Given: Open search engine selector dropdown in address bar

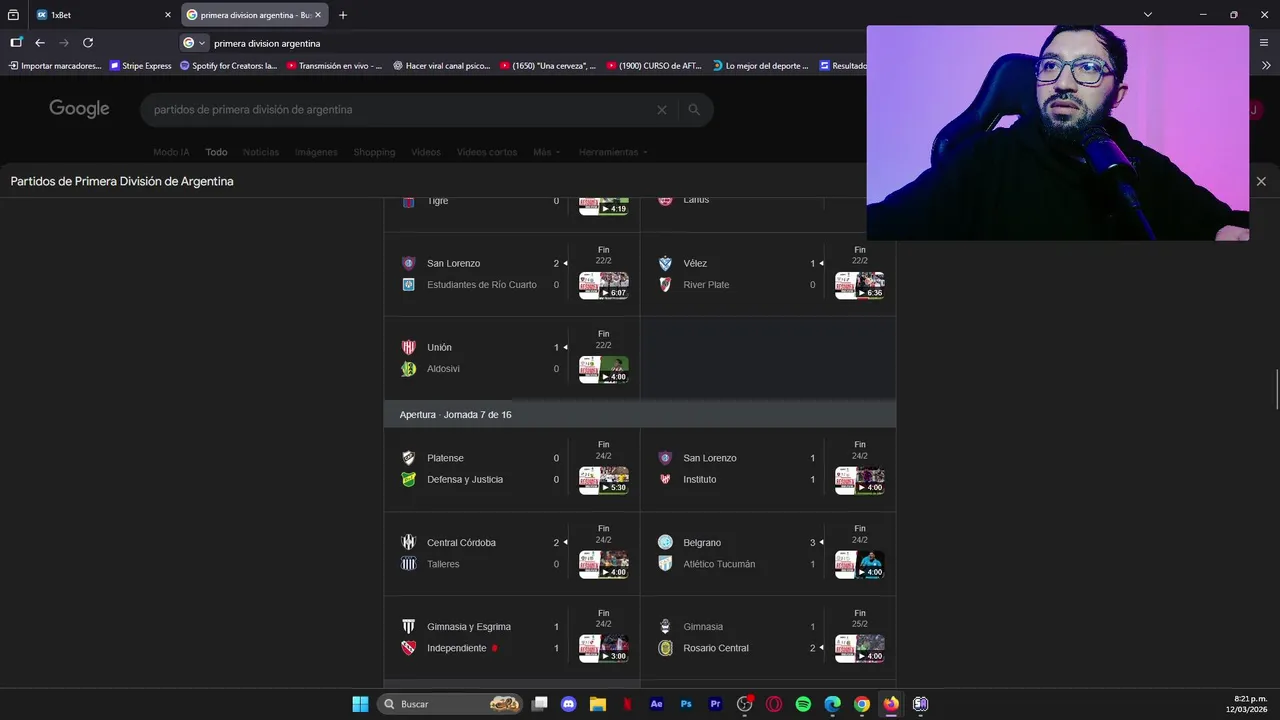Looking at the screenshot, I should pyautogui.click(x=194, y=43).
